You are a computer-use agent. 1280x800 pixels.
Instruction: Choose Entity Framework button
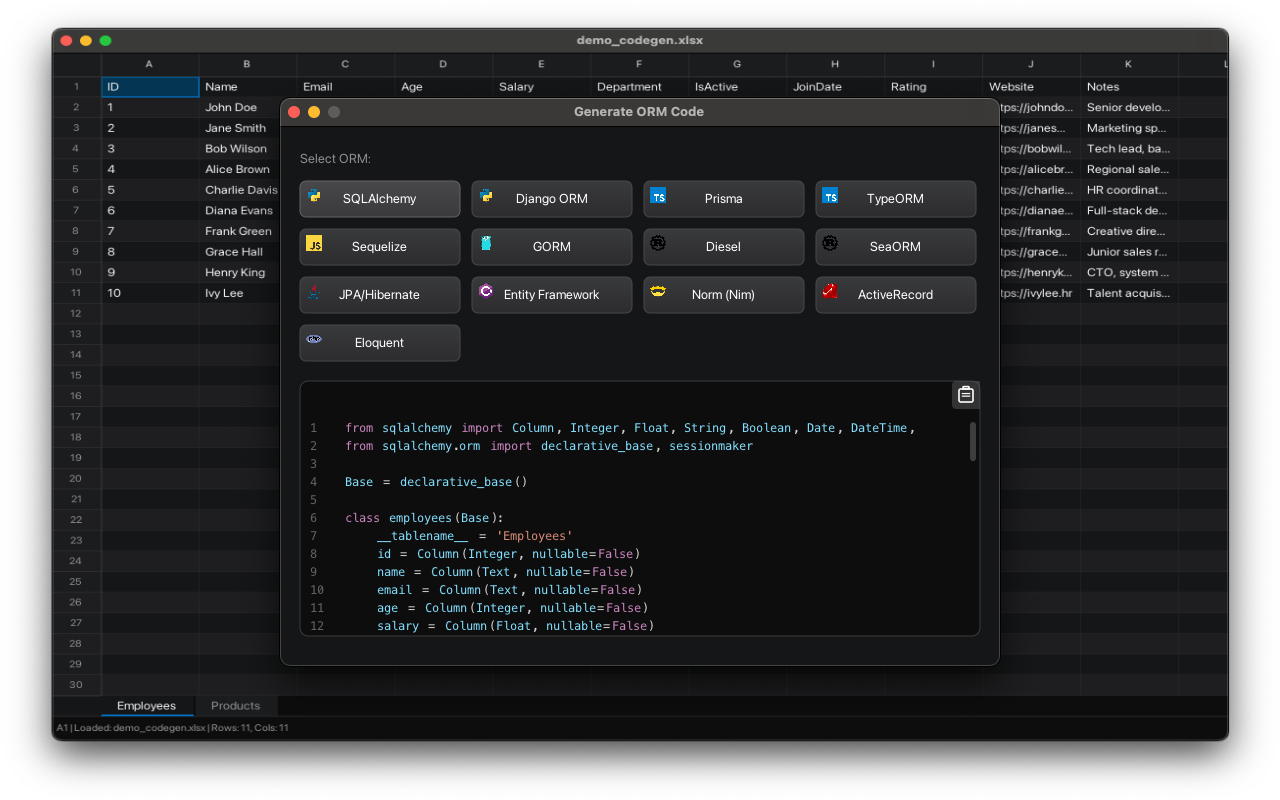coord(552,295)
